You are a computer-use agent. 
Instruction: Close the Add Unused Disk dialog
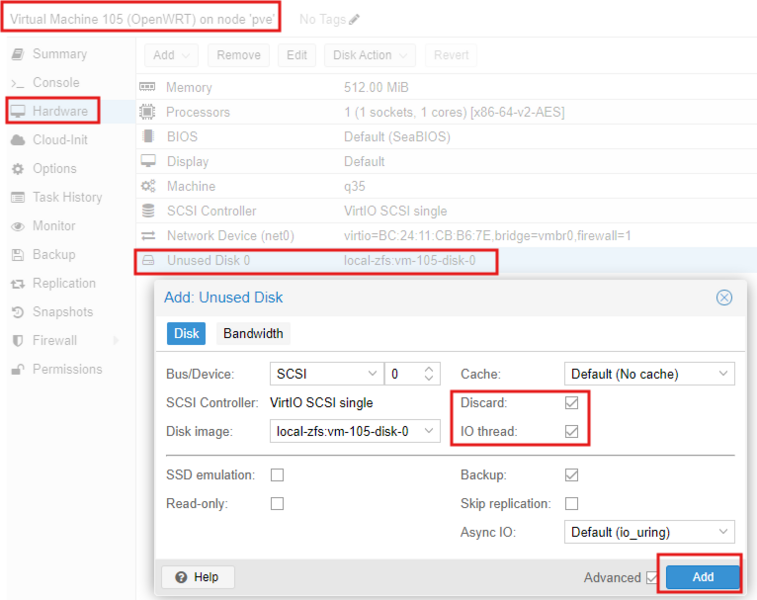point(724,297)
